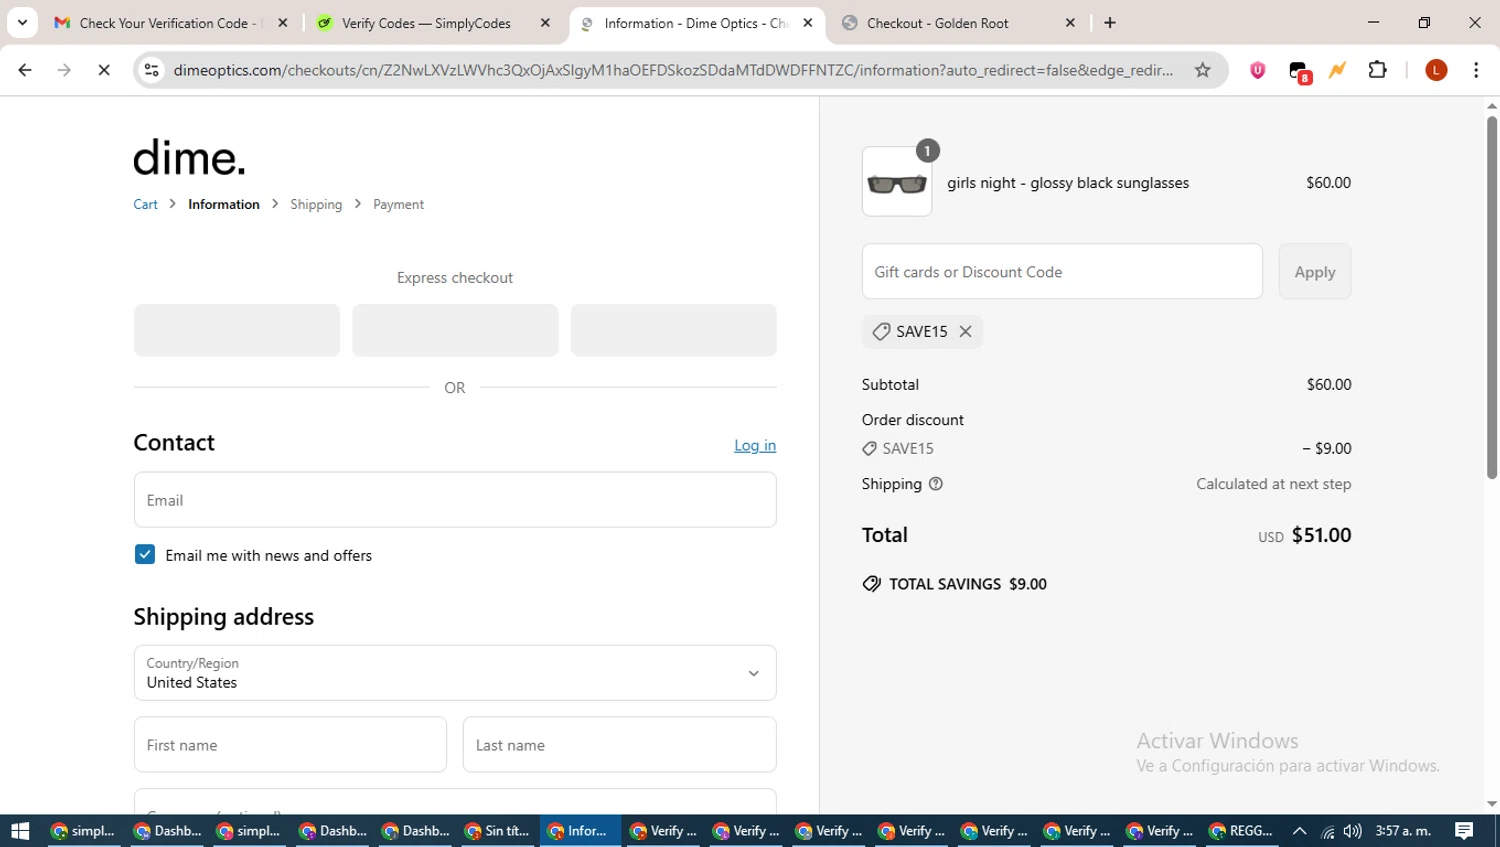1500x847 pixels.
Task: Close the Checkout Golden Root tab
Action: (1070, 23)
